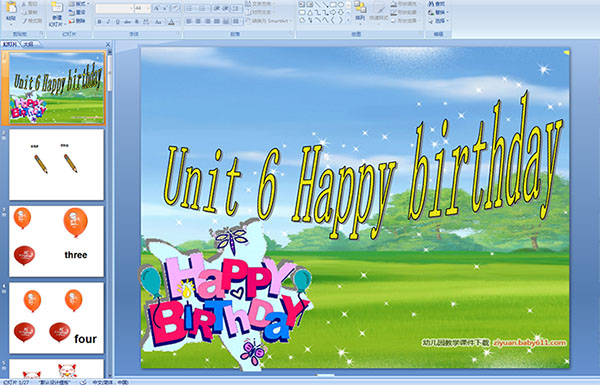Screen dimensions: 600x385
Task: Click the Find binoculars button
Action: [437, 4]
